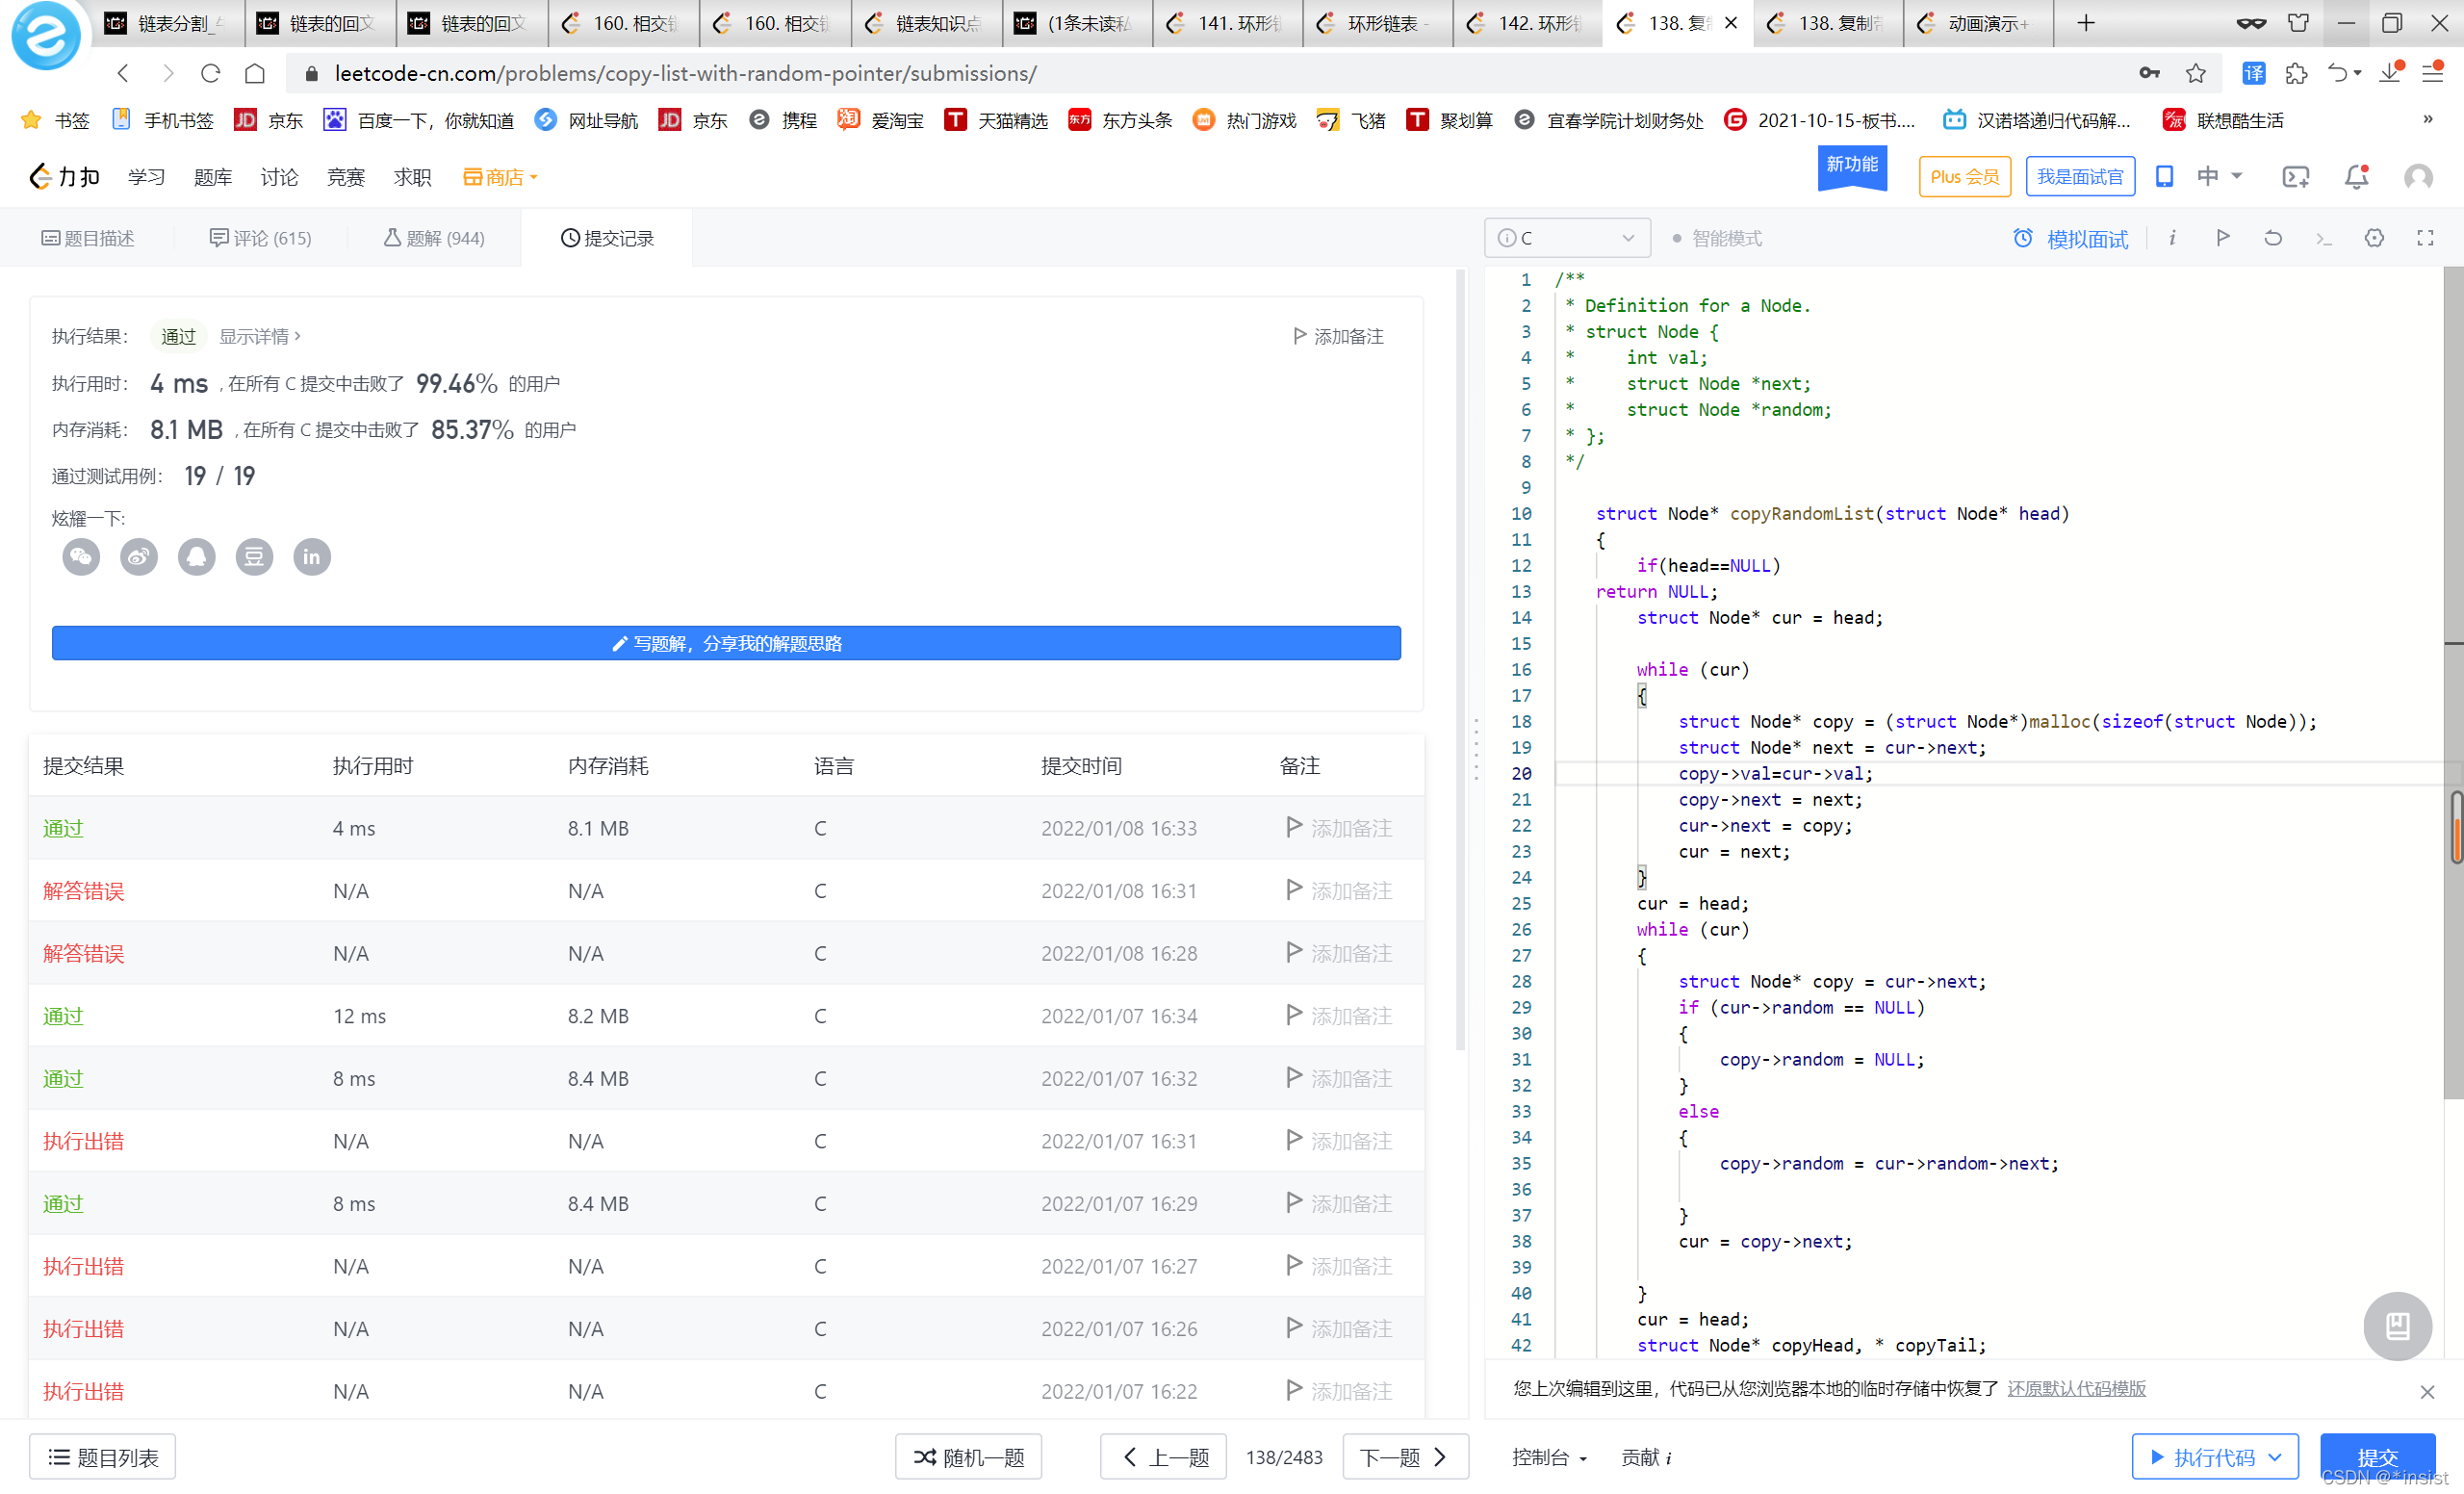Share result to Douban icon
This screenshot has width=2464, height=1494.
click(x=254, y=556)
